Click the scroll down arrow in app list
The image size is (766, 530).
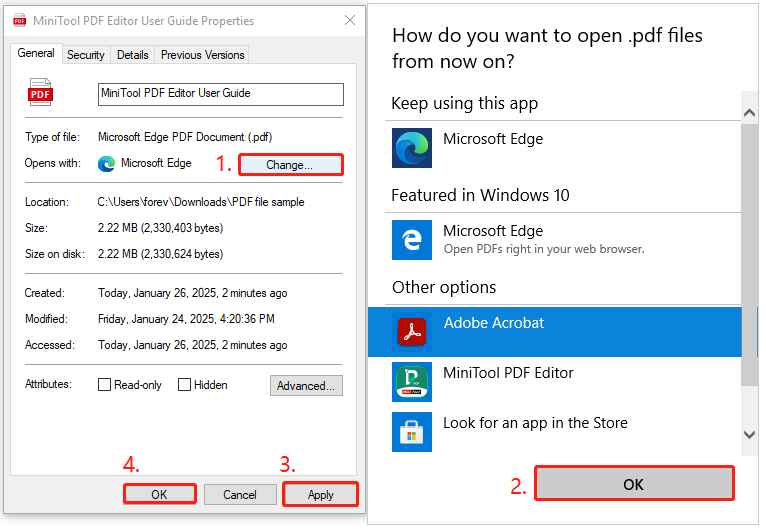coord(749,434)
